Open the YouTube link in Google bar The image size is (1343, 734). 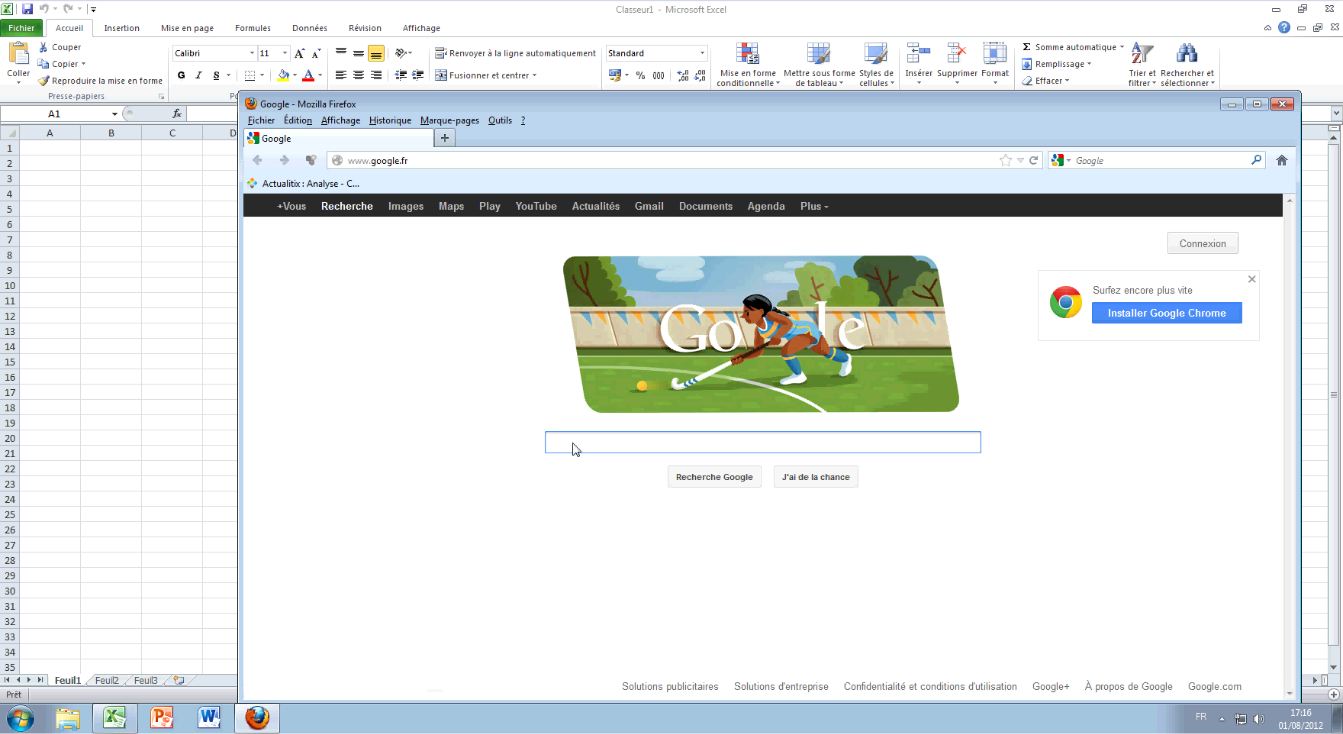pyautogui.click(x=536, y=206)
